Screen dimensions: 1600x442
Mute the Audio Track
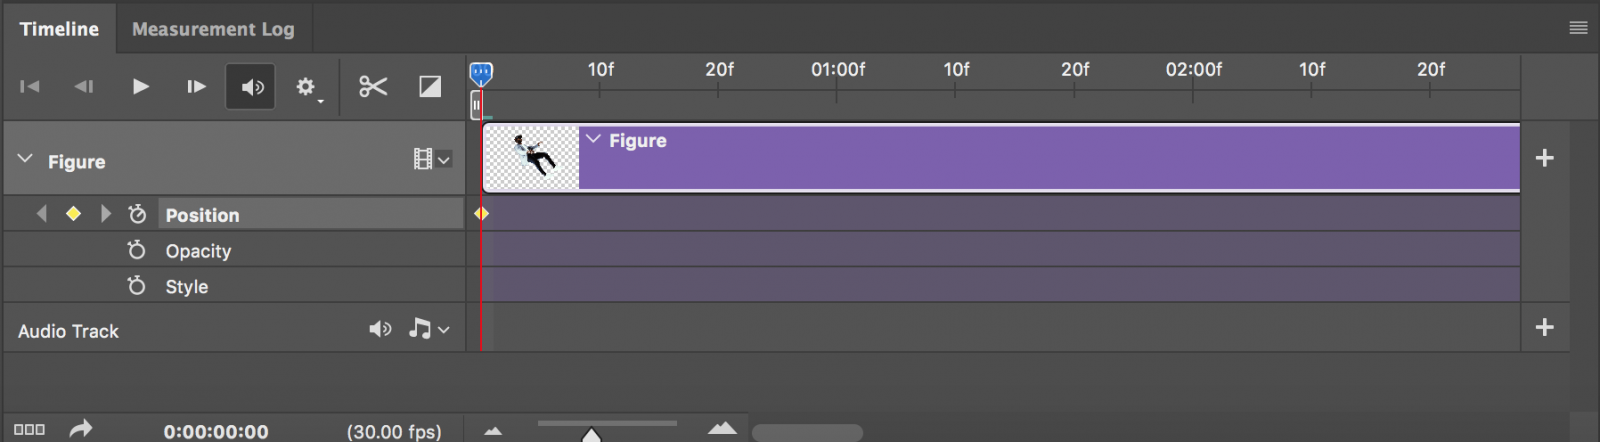tap(380, 329)
